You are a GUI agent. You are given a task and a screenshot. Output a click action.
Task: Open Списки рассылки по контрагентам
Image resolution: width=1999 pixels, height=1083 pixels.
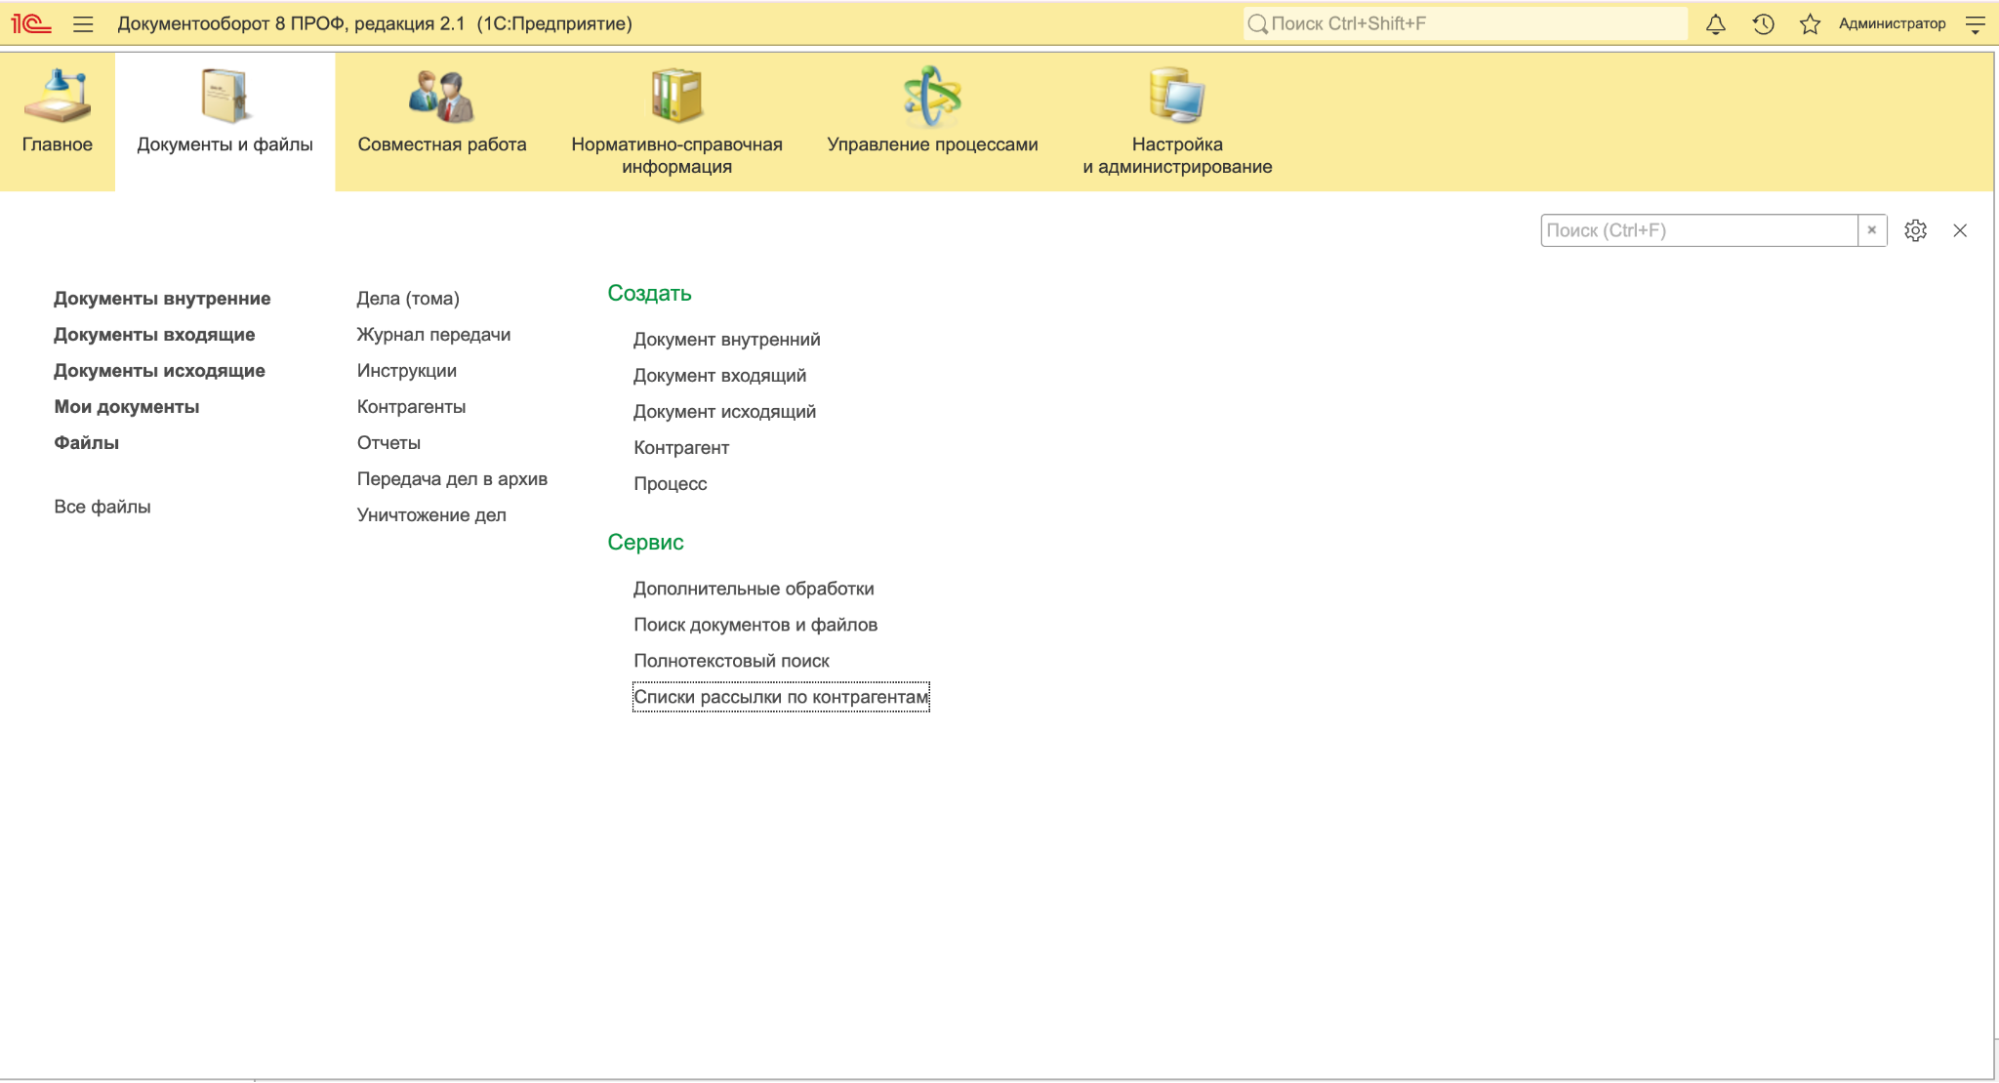(780, 697)
